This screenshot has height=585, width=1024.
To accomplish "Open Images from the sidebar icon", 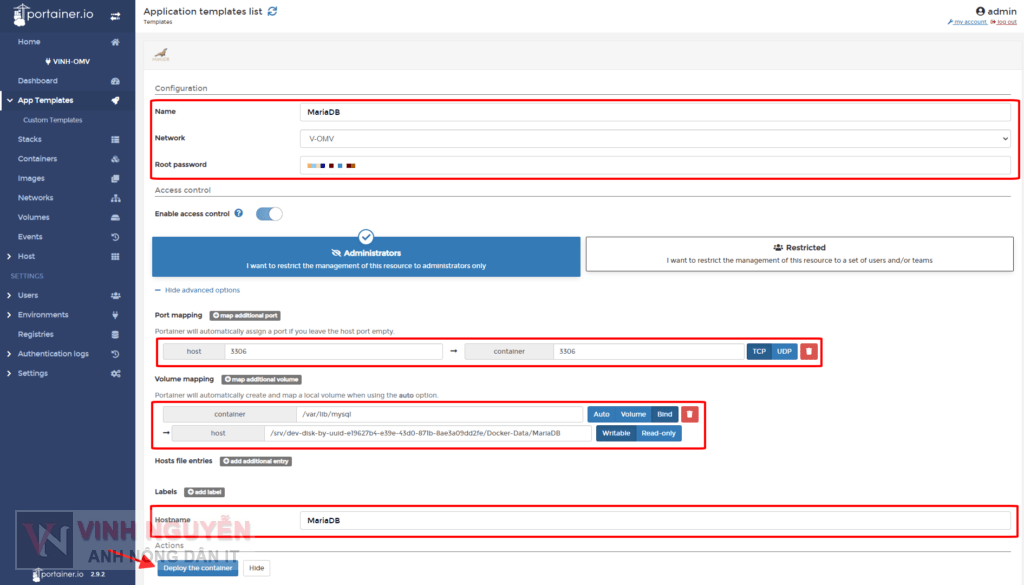I will 115,178.
